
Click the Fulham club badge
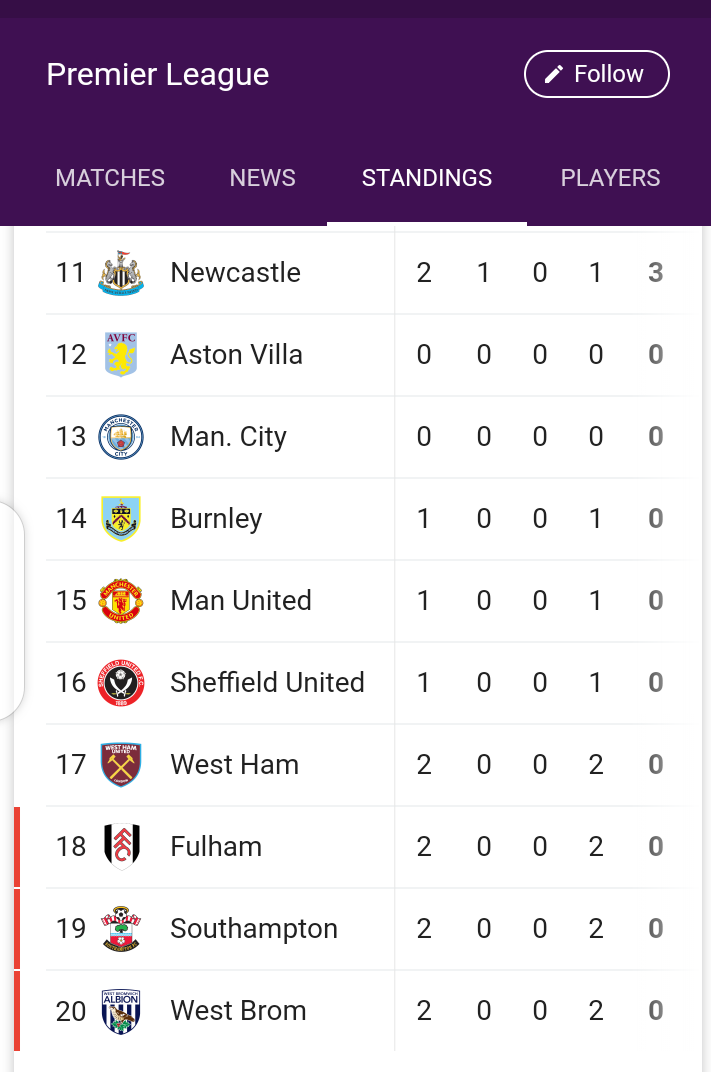point(122,847)
